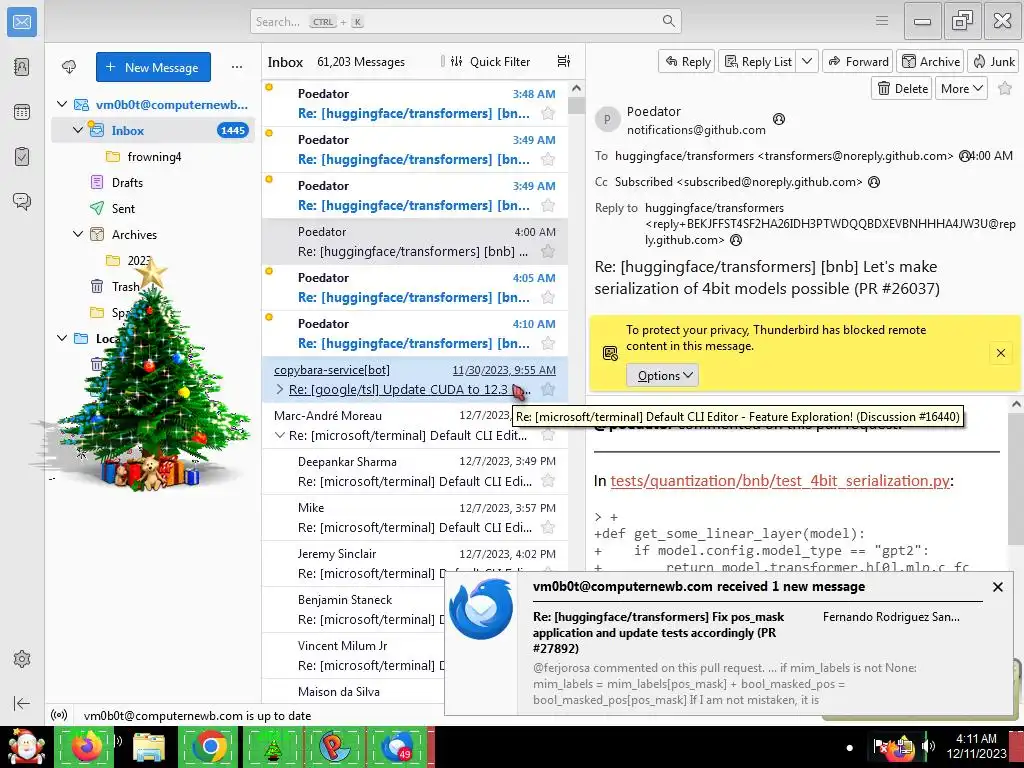Open the Chat space
Viewport: 1024px width, 768px height.
[22, 201]
